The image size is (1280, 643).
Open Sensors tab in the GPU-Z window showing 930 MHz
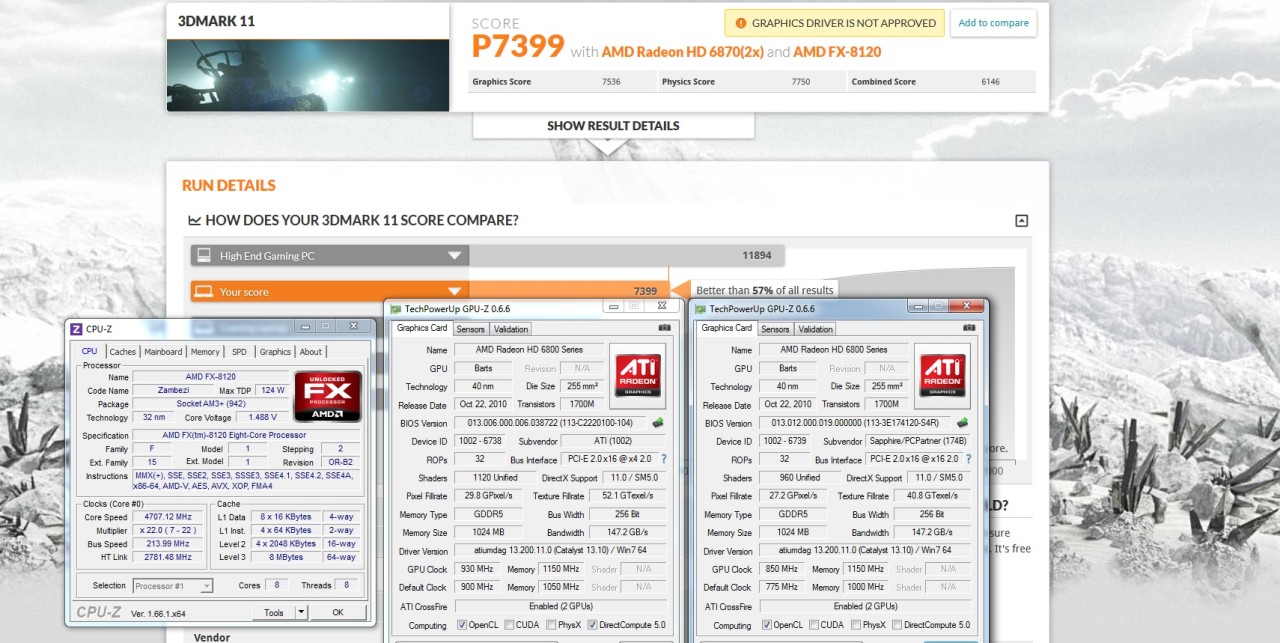[470, 329]
